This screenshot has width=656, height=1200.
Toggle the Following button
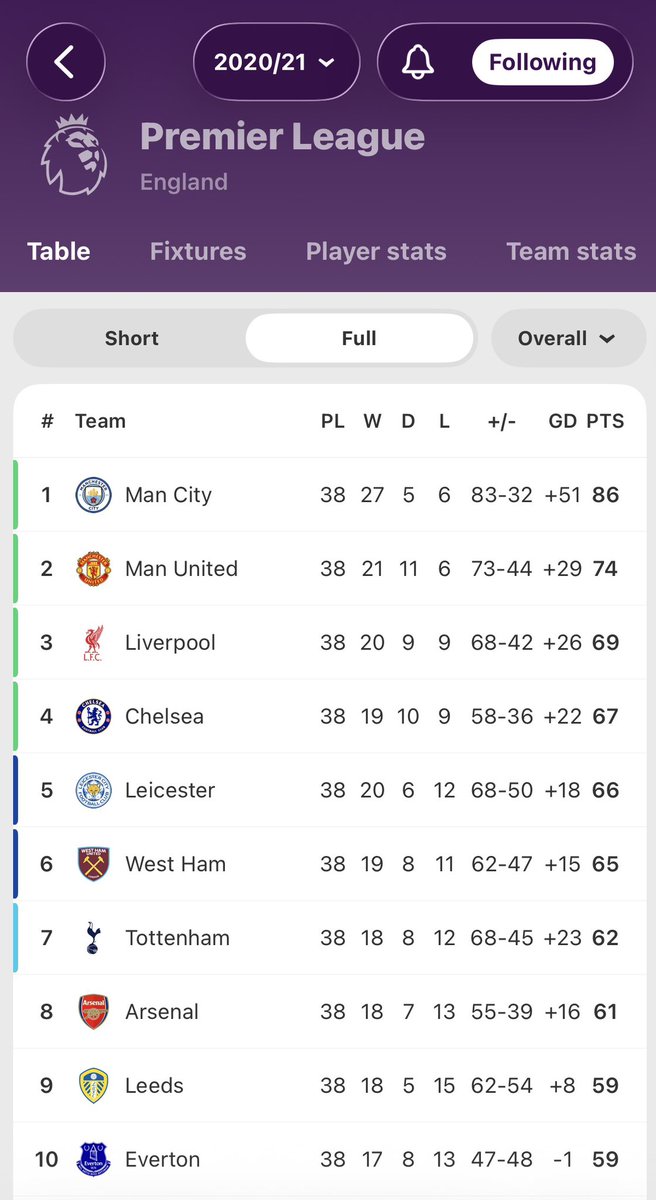542,62
